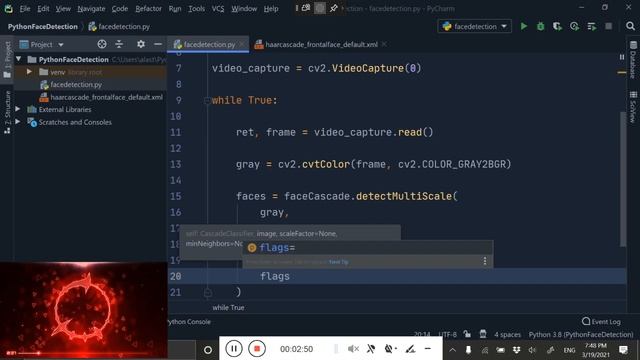Open the SciView side panel
Viewport: 640px width, 360px height.
pyautogui.click(x=633, y=107)
